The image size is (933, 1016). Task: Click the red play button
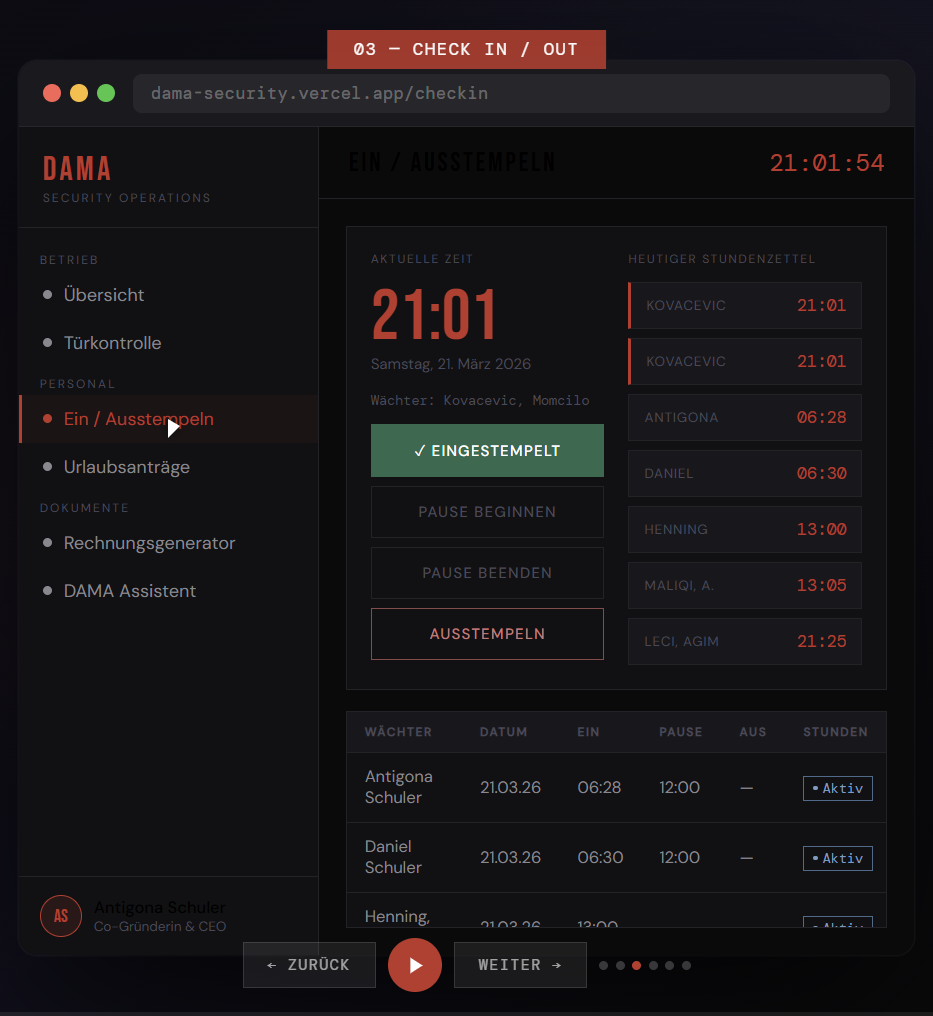pyautogui.click(x=415, y=965)
